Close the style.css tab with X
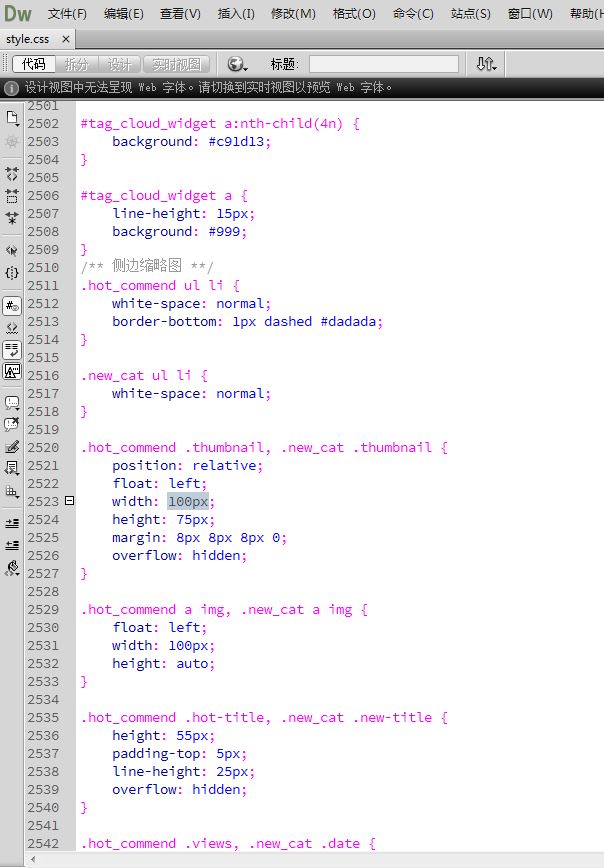 (x=65, y=39)
